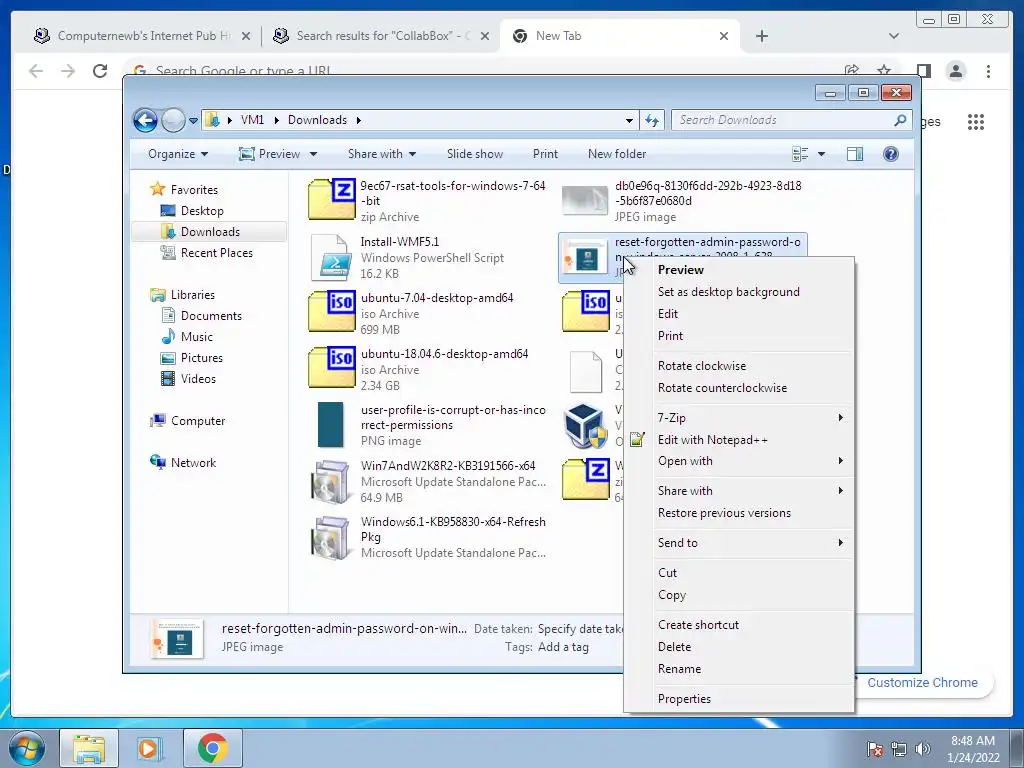Select Network in the navigation pane
1024x768 pixels.
pos(193,462)
